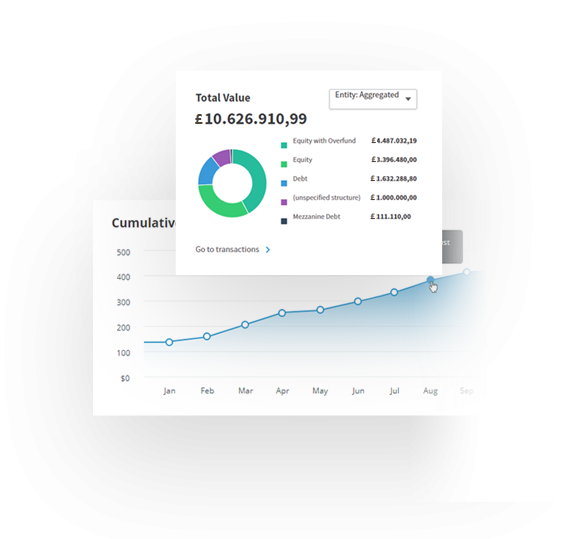Image resolution: width=576 pixels, height=539 pixels.
Task: Click the Total Value heading
Action: coord(223,98)
